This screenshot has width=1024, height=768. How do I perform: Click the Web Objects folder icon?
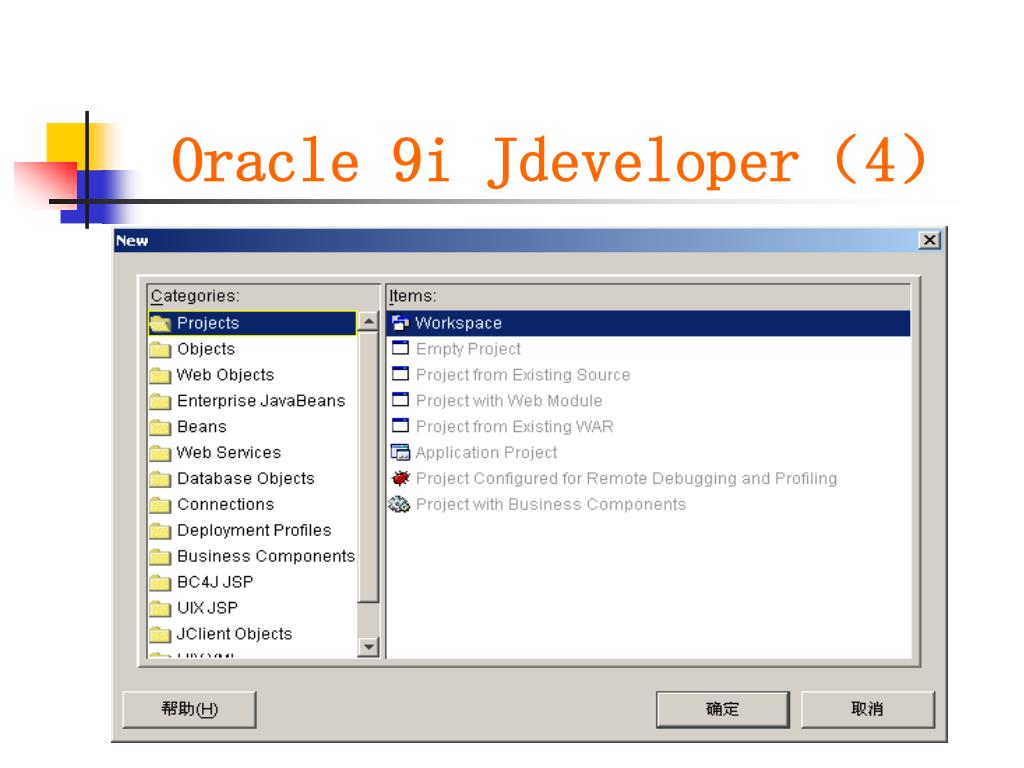tap(160, 376)
